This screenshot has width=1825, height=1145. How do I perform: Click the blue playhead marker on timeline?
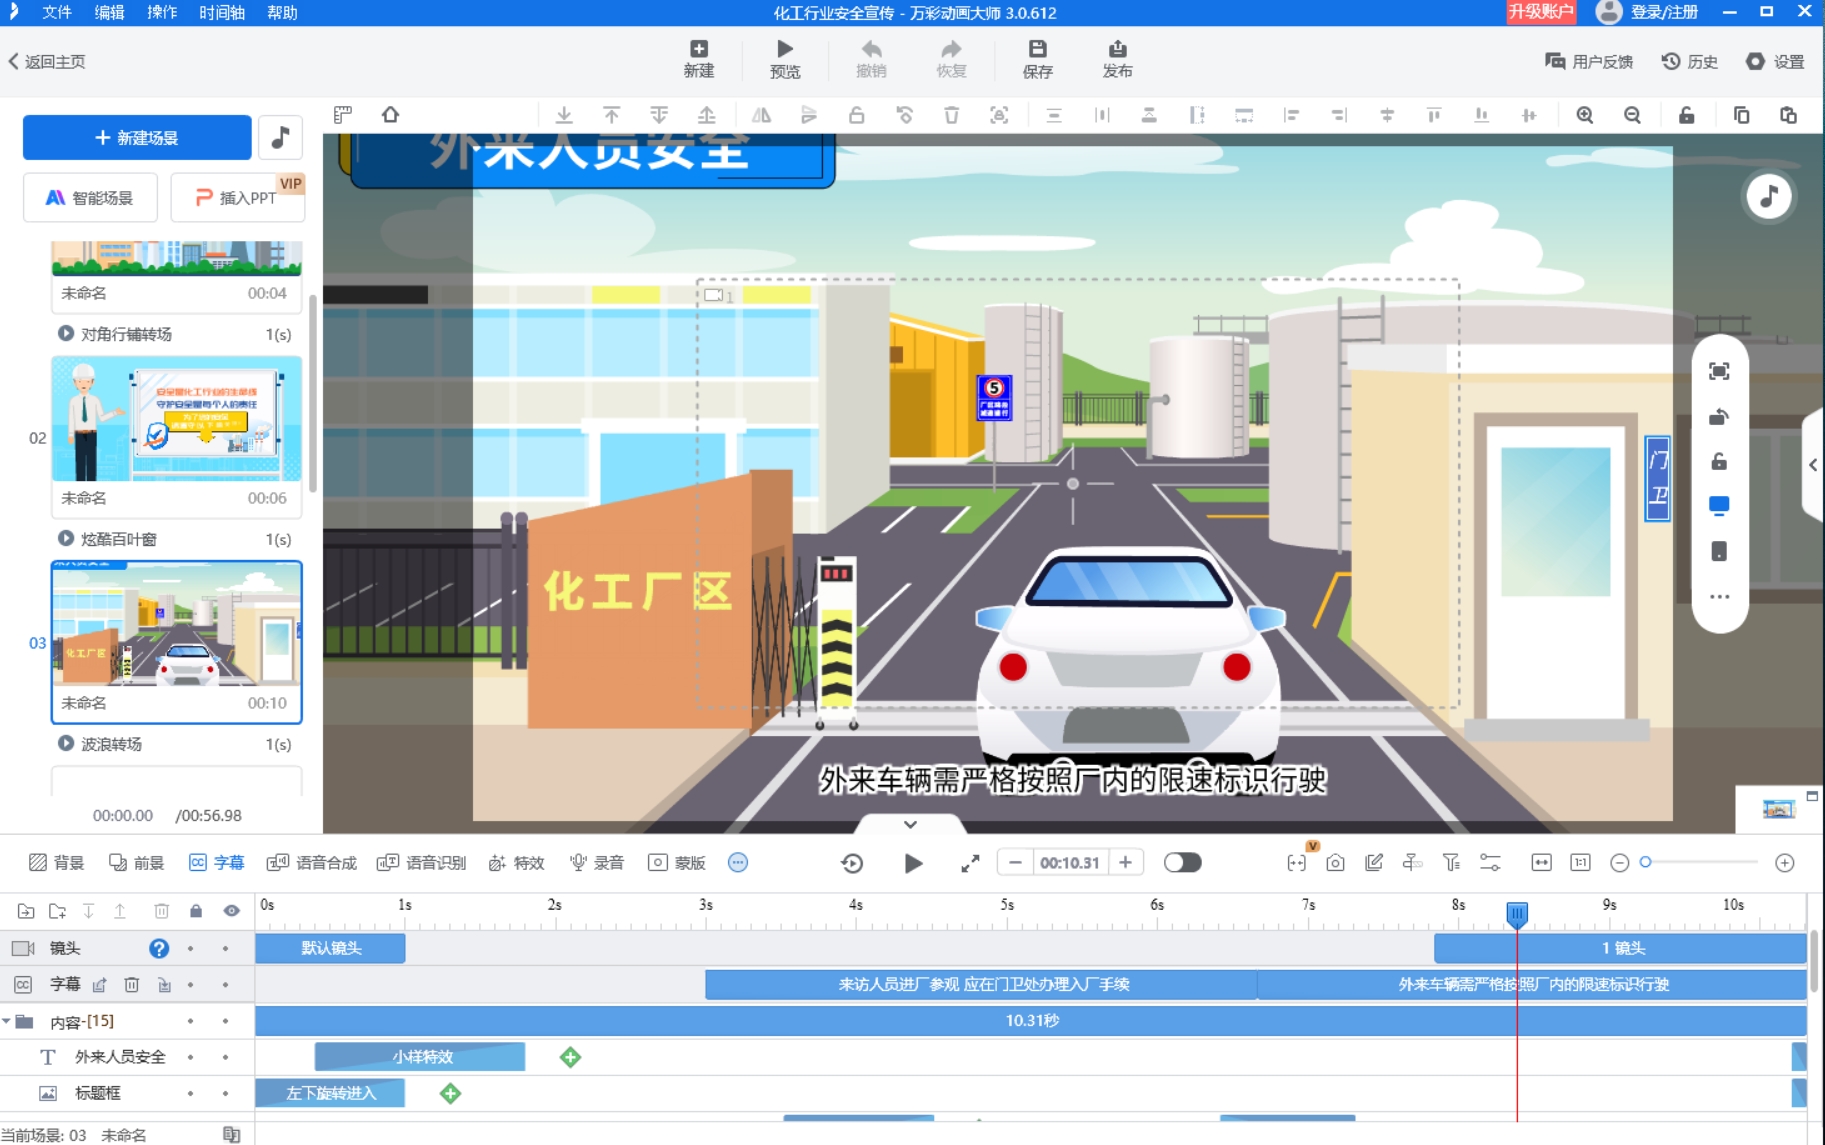(x=1517, y=913)
